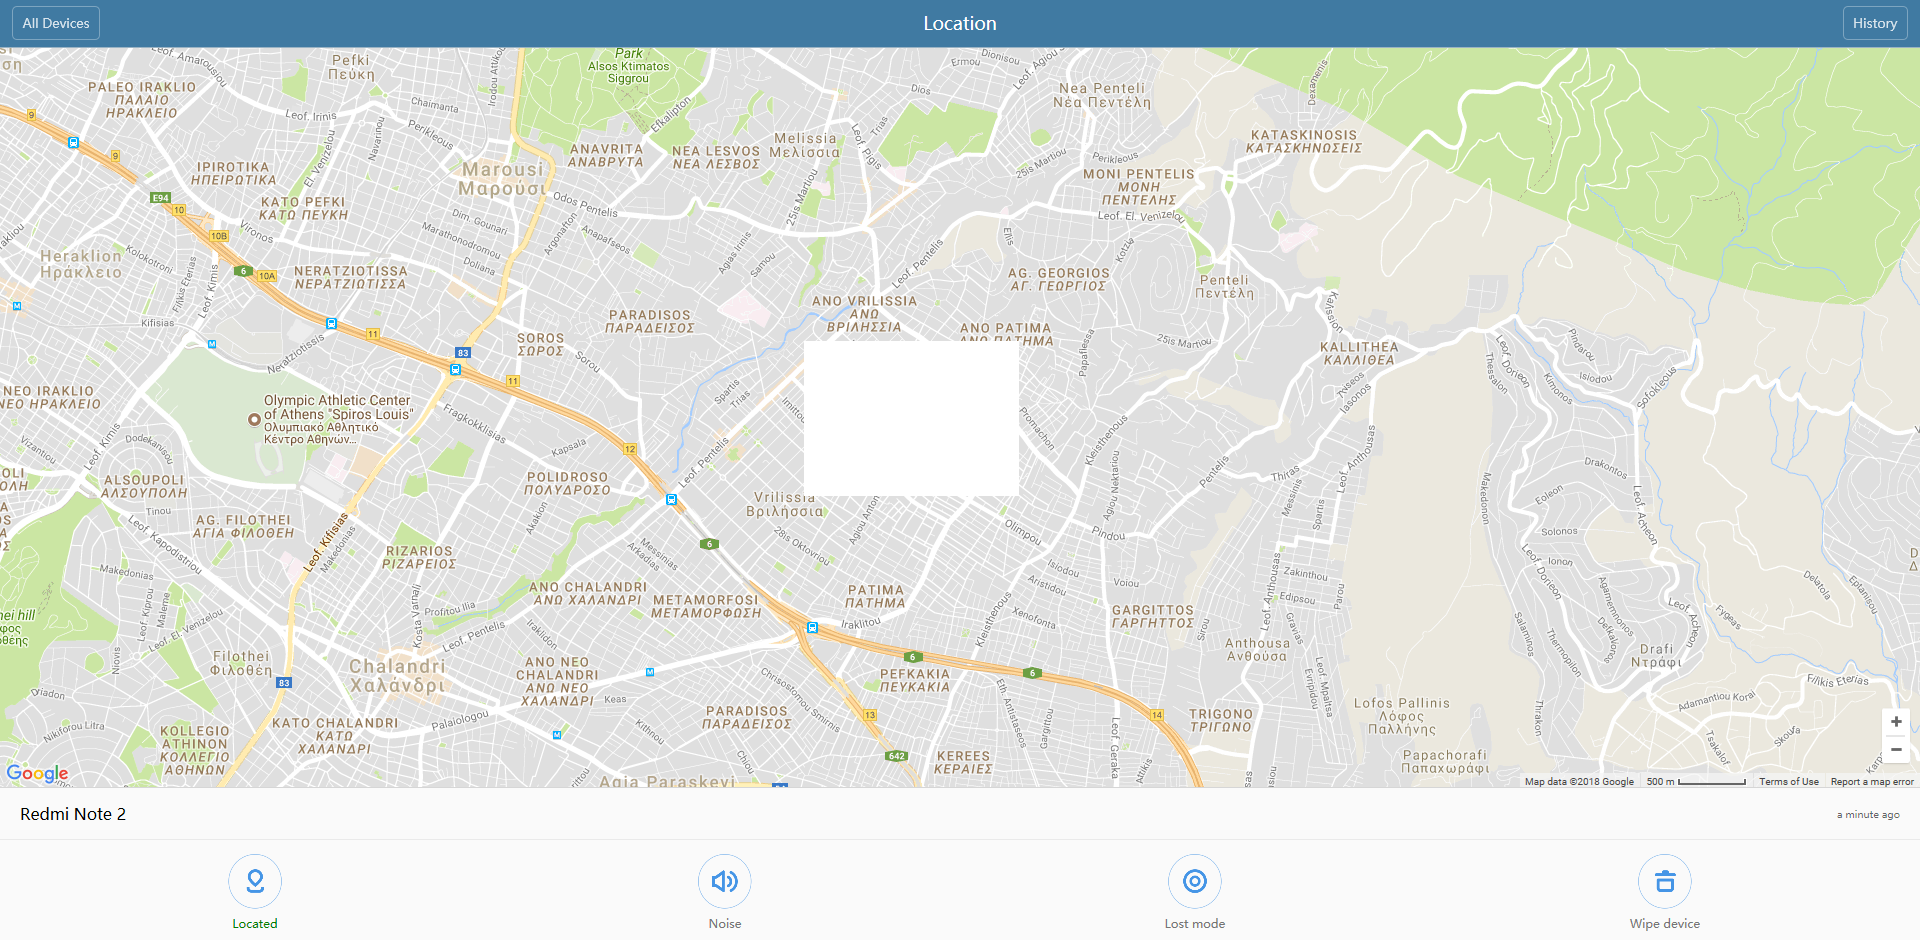Open location History
This screenshot has width=1920, height=940.
click(x=1875, y=23)
